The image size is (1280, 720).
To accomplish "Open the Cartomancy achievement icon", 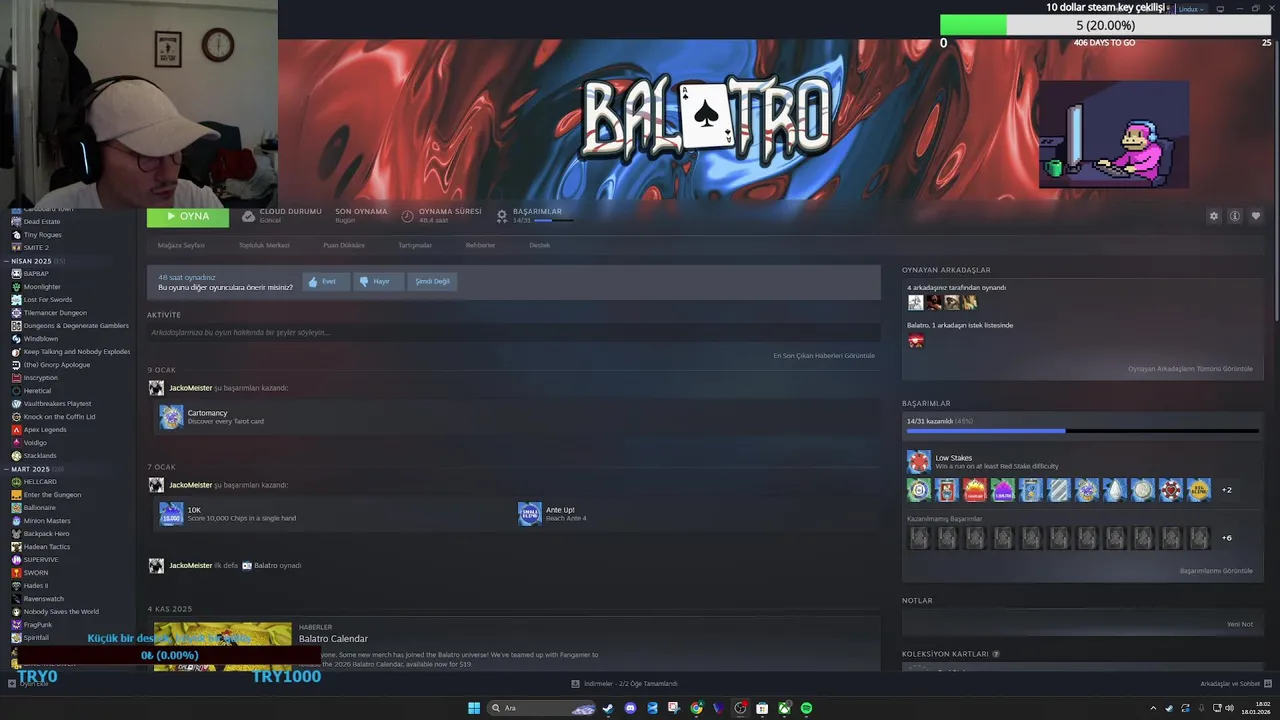I will [x=171, y=417].
